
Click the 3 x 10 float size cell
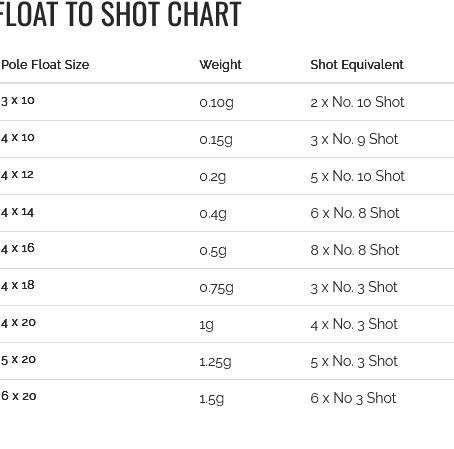[x=18, y=101]
